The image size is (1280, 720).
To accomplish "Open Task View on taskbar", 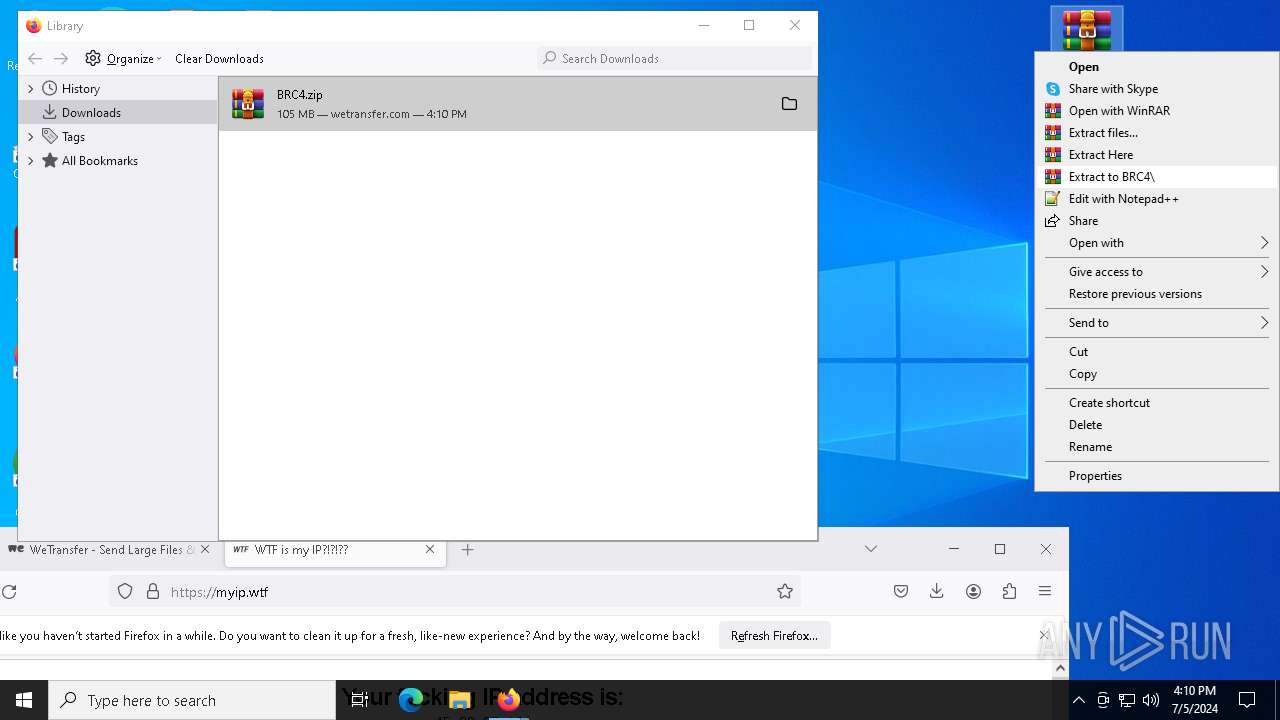I will point(360,700).
